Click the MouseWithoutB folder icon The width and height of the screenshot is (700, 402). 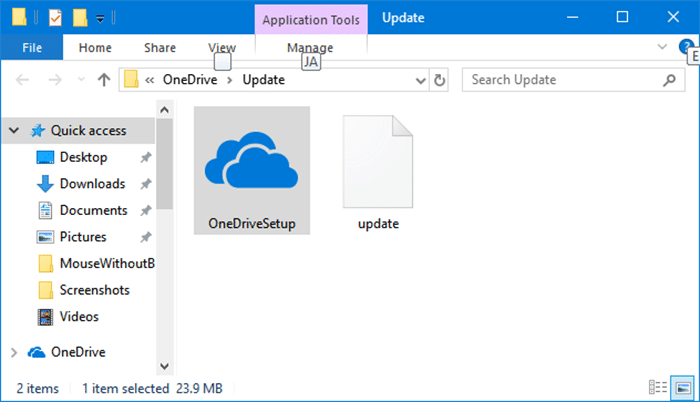click(46, 264)
